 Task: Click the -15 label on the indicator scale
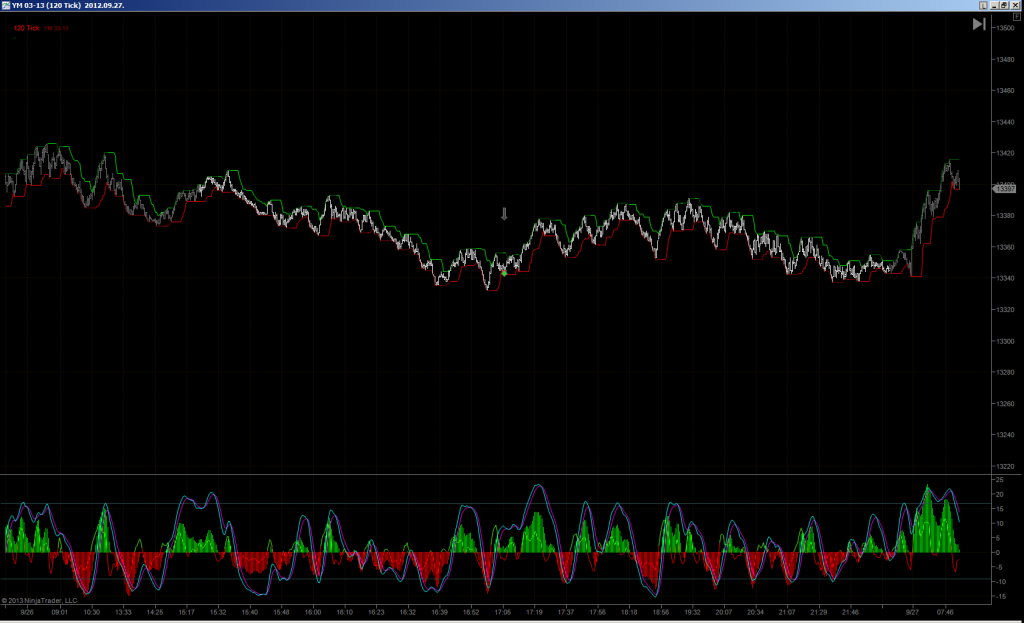[999, 597]
